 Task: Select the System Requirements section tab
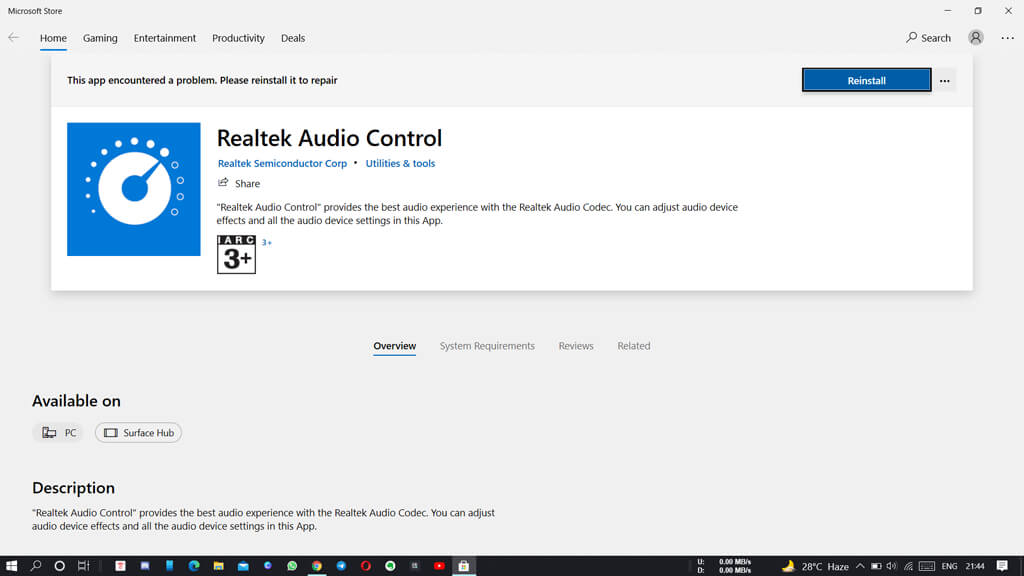pos(487,346)
